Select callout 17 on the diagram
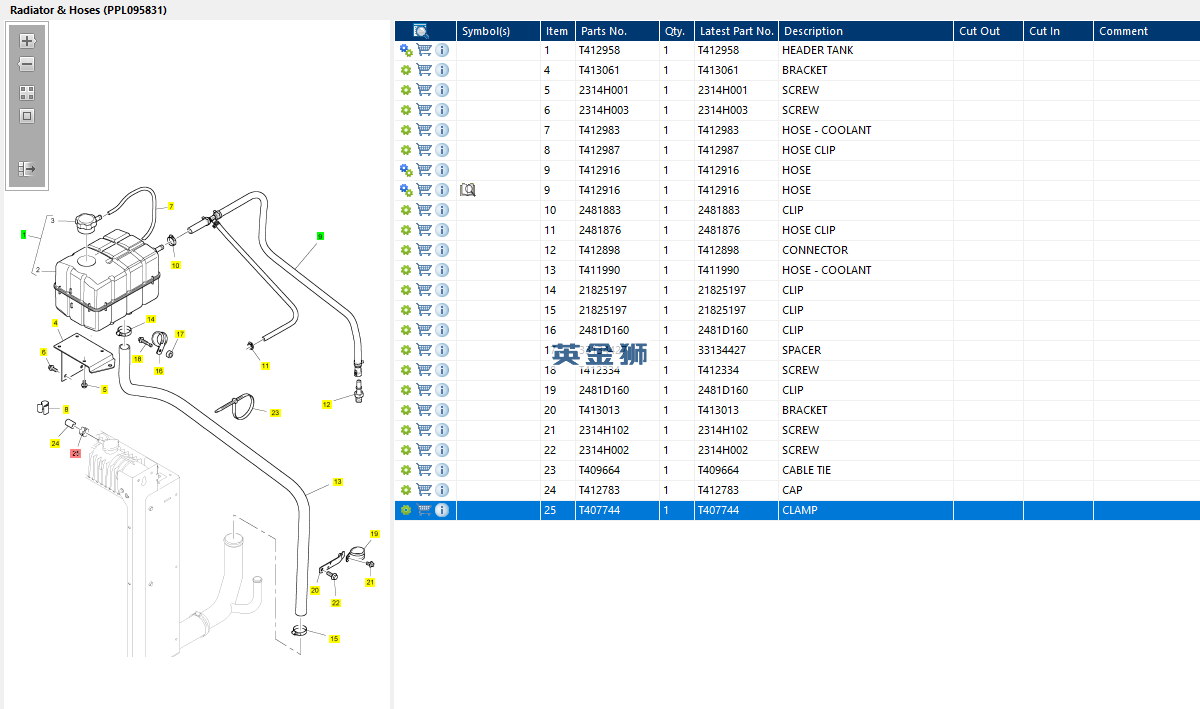The width and height of the screenshot is (1200, 709). tap(180, 334)
